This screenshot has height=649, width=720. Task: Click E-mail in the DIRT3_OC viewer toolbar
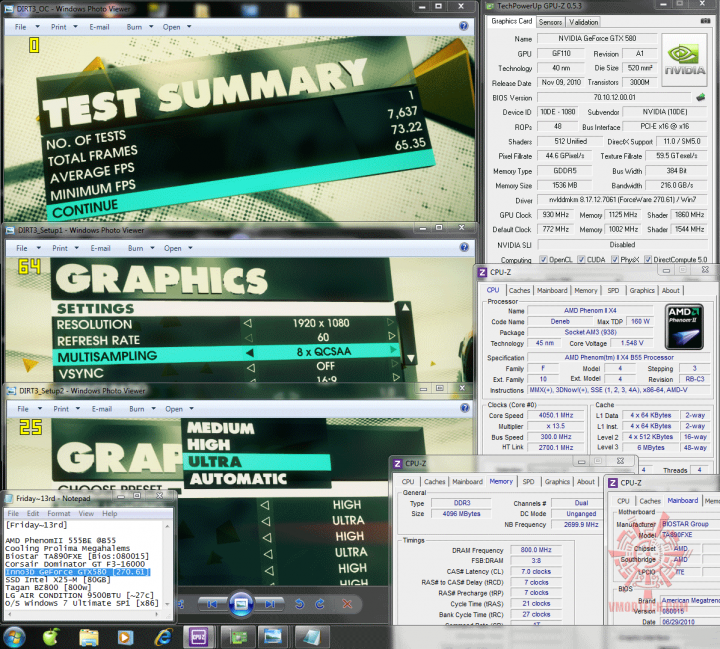(x=99, y=27)
